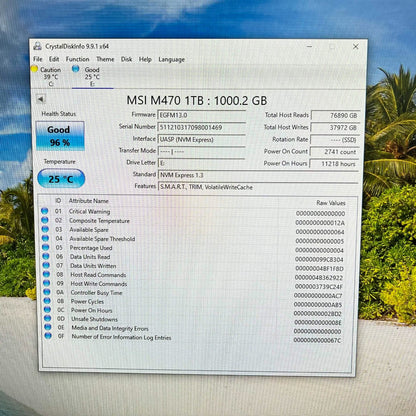Select the yellow Caution disk C: indicator
The width and height of the screenshot is (416, 416).
34,69
